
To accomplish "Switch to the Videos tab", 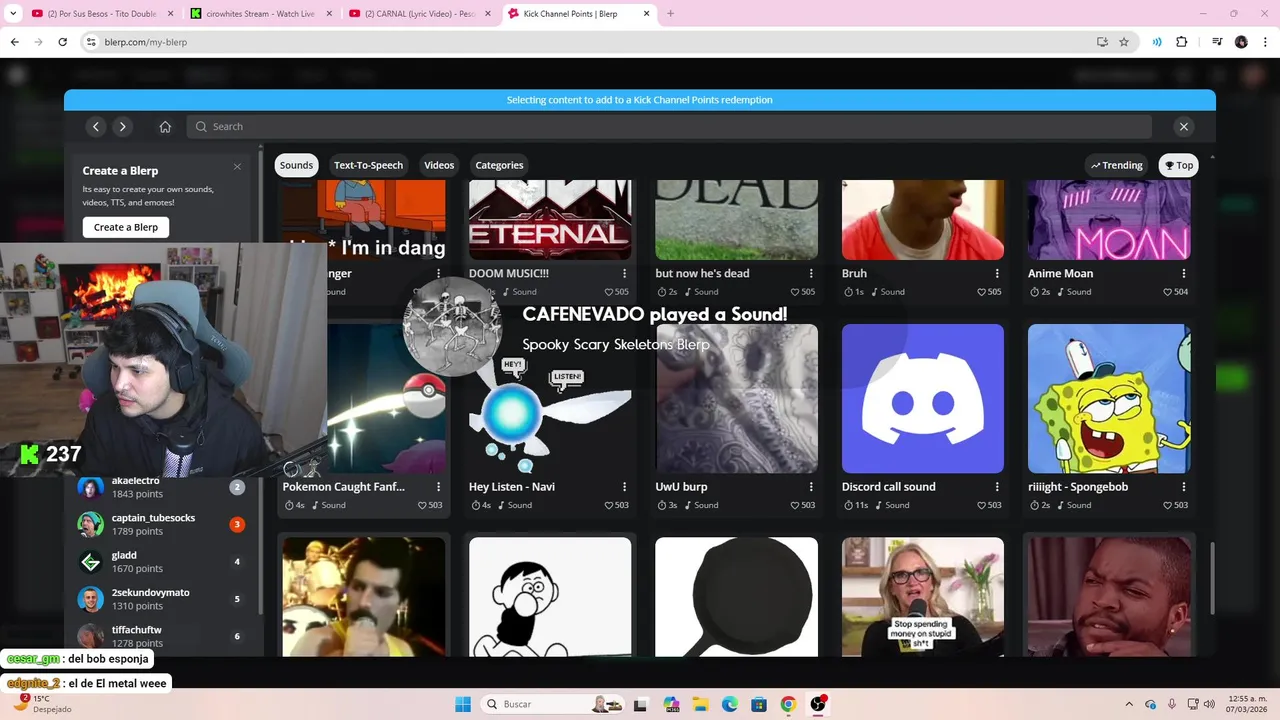I will click(439, 165).
